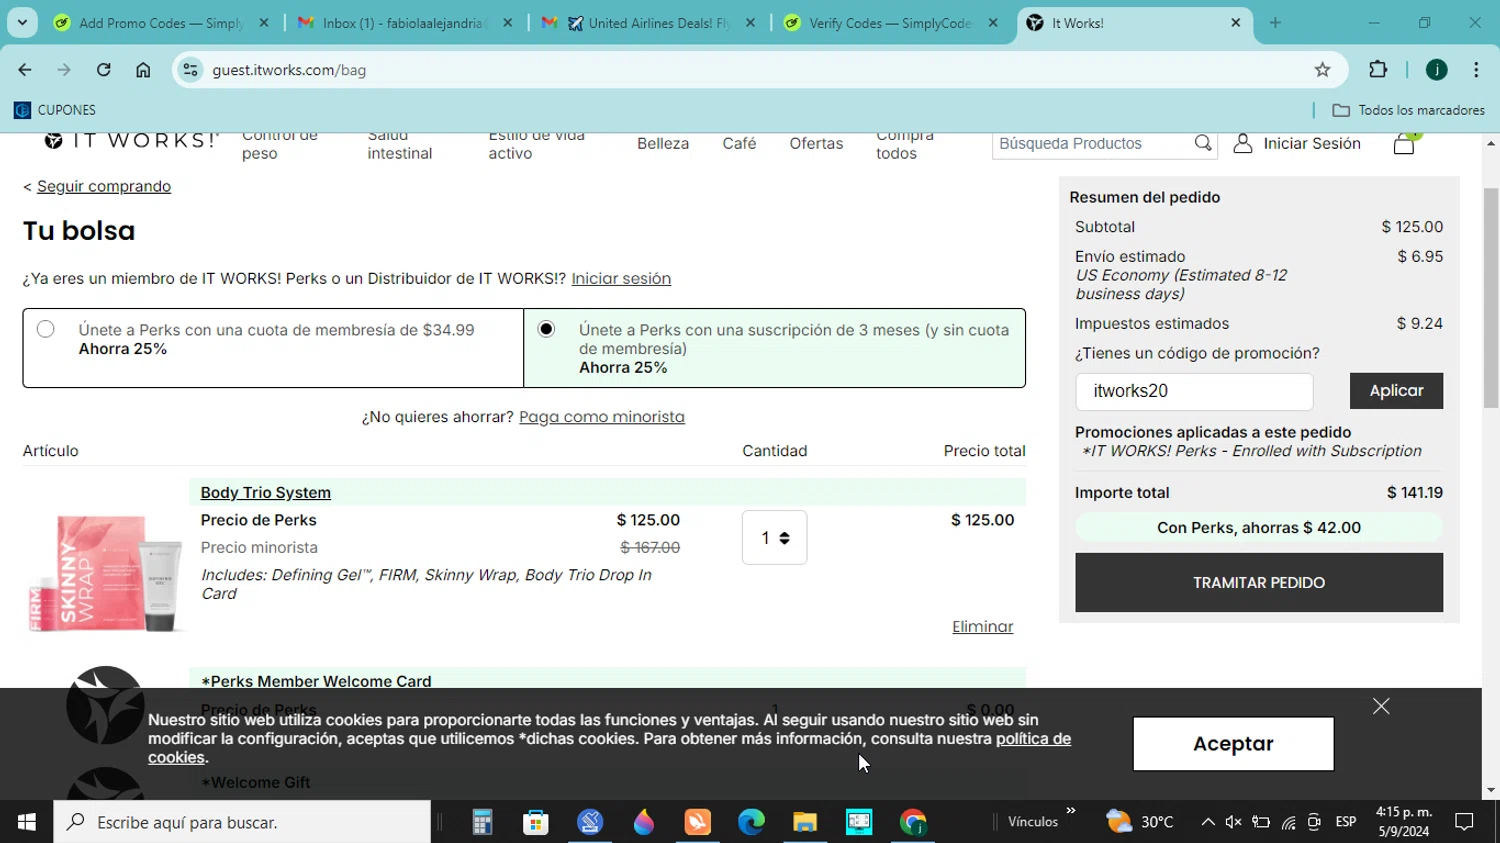Open the orange app left of Edge
The width and height of the screenshot is (1500, 843).
pyautogui.click(x=697, y=822)
